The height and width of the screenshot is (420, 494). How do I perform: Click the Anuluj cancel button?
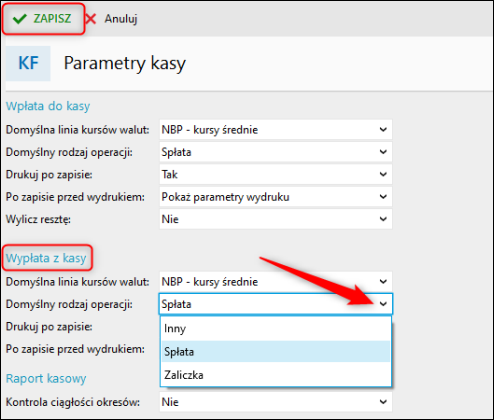pos(112,19)
